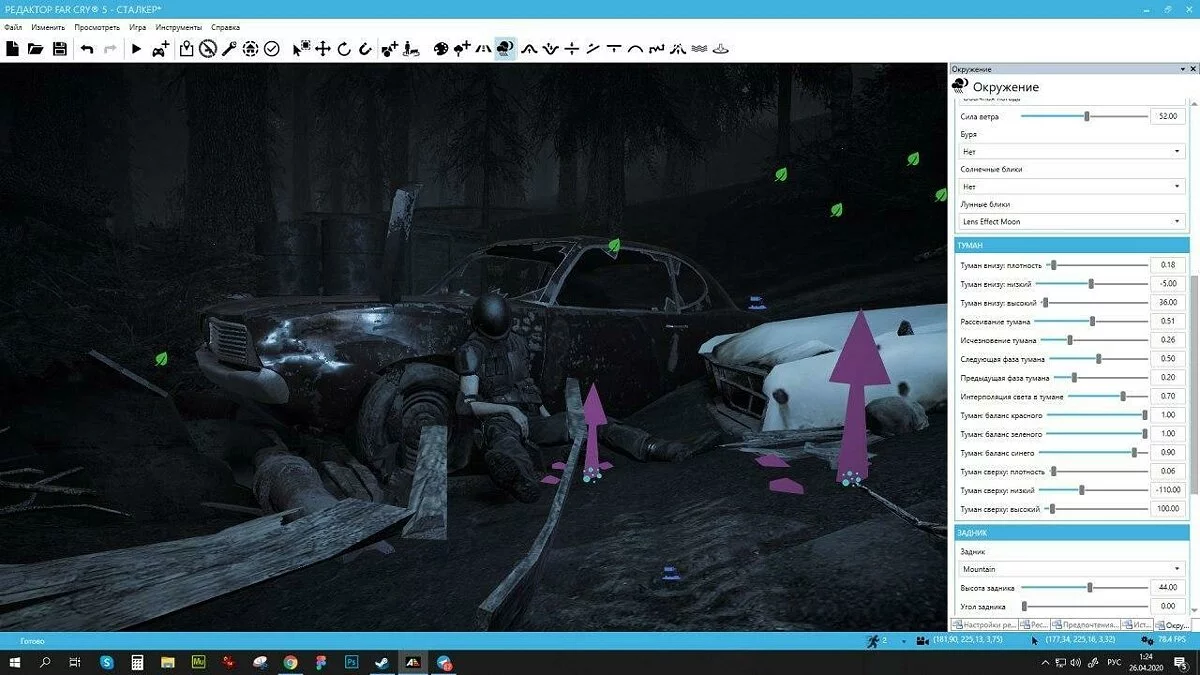Select the four-arrow move tool
Viewport: 1200px width, 675px height.
coord(323,48)
